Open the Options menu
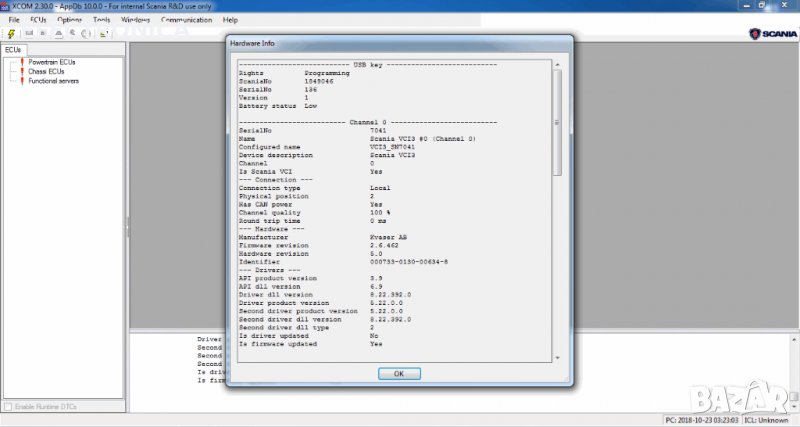The image size is (800, 427). 70,19
